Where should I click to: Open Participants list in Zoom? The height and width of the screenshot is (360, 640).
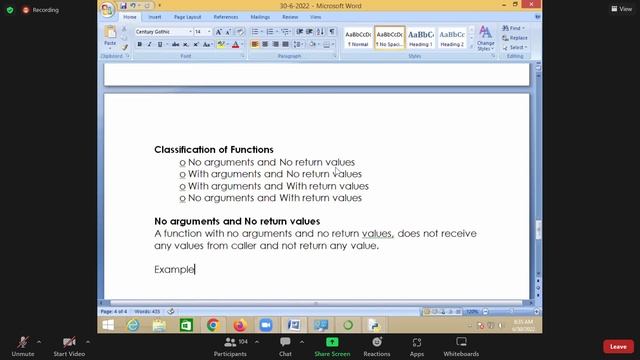(x=230, y=347)
